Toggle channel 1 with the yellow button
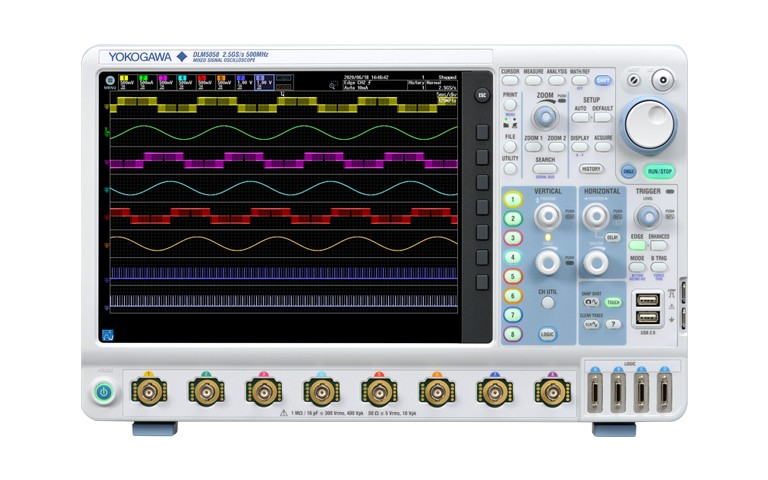This screenshot has width=768, height=480. [x=513, y=199]
